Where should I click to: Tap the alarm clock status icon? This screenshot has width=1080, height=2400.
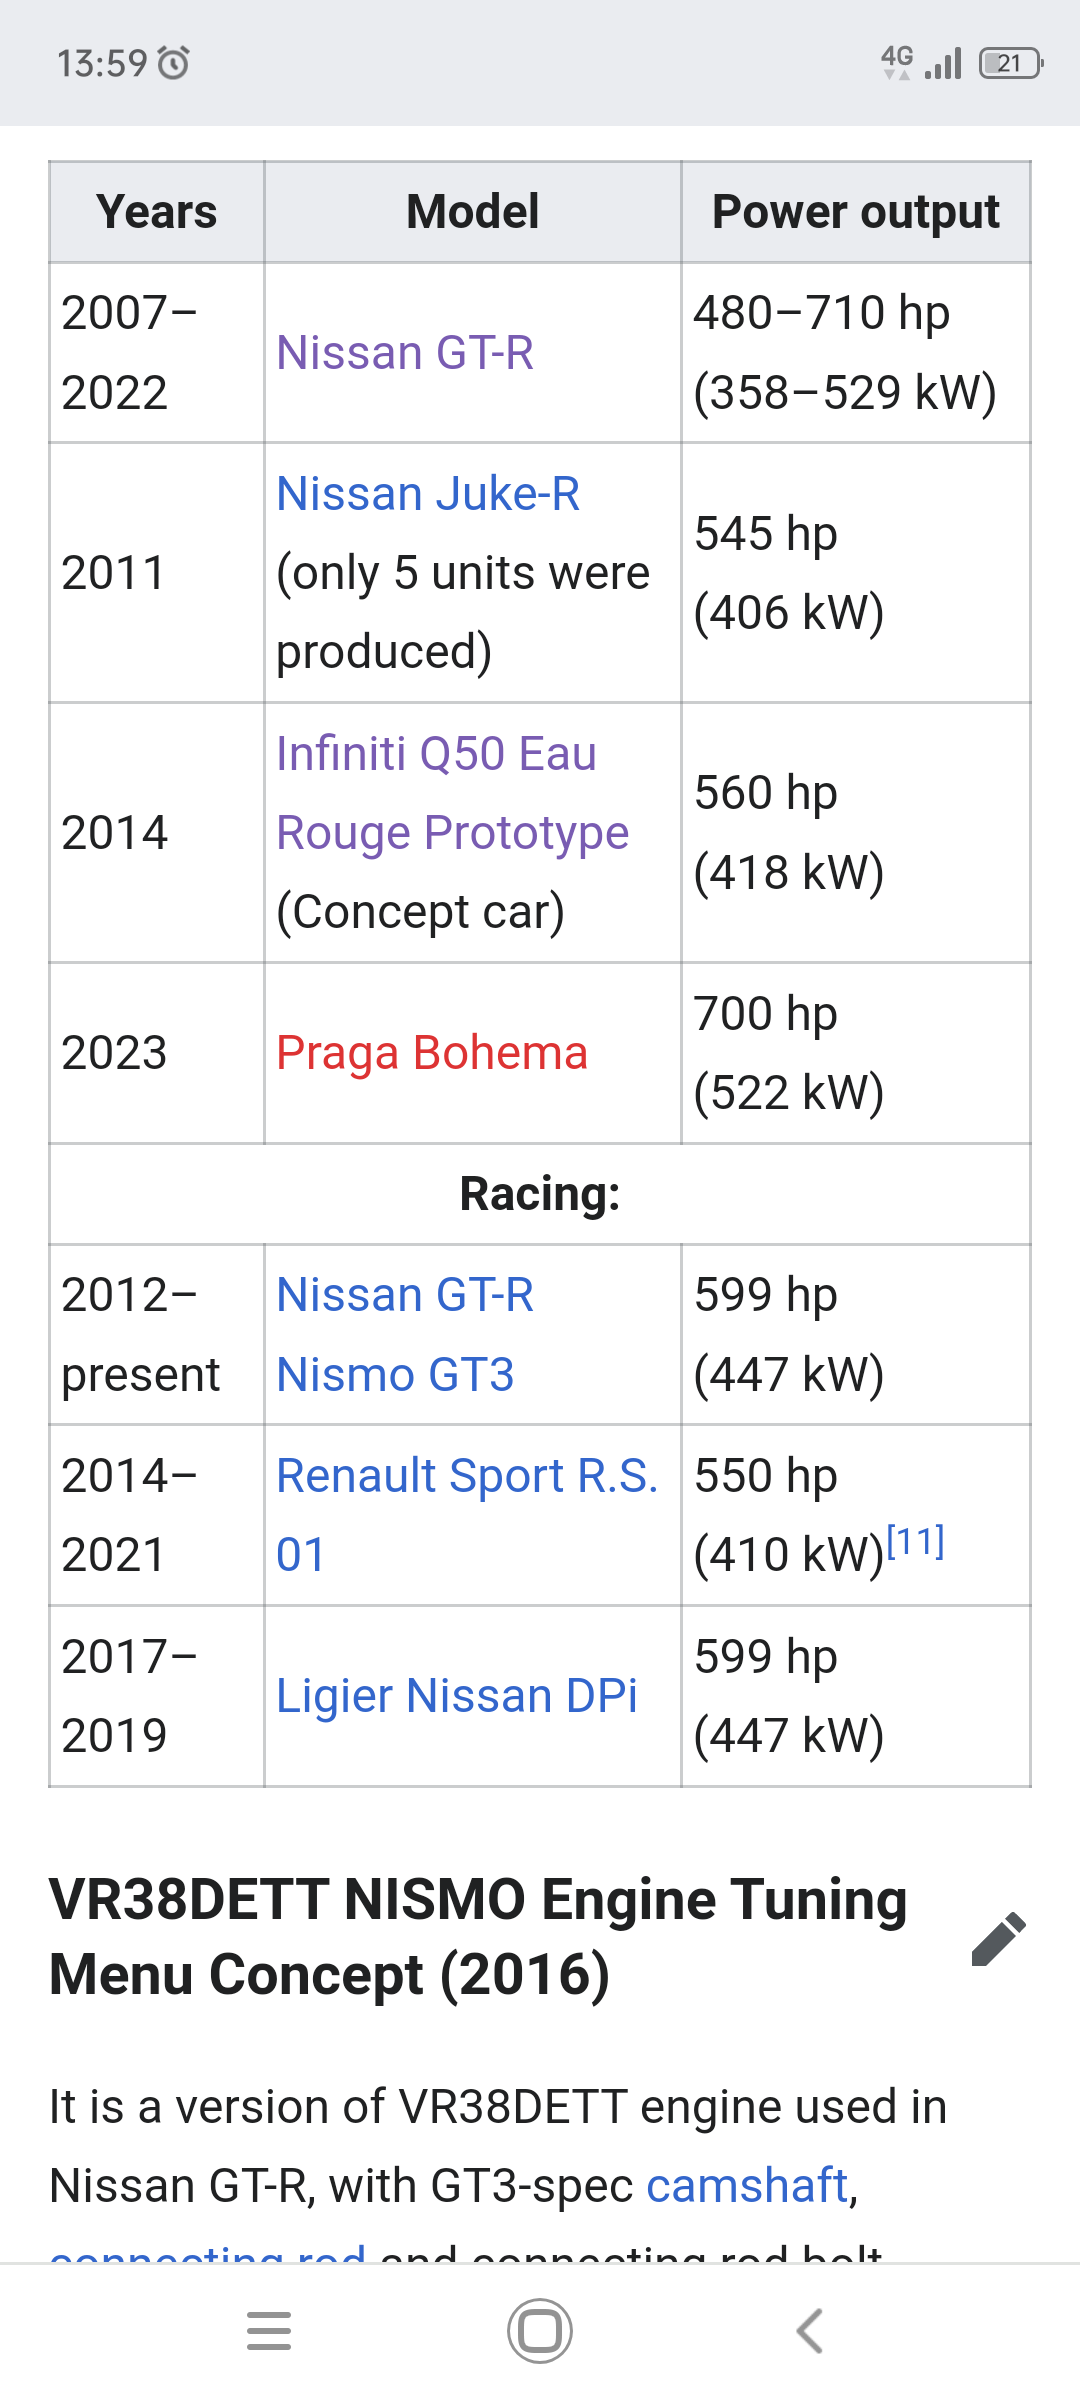(x=174, y=63)
